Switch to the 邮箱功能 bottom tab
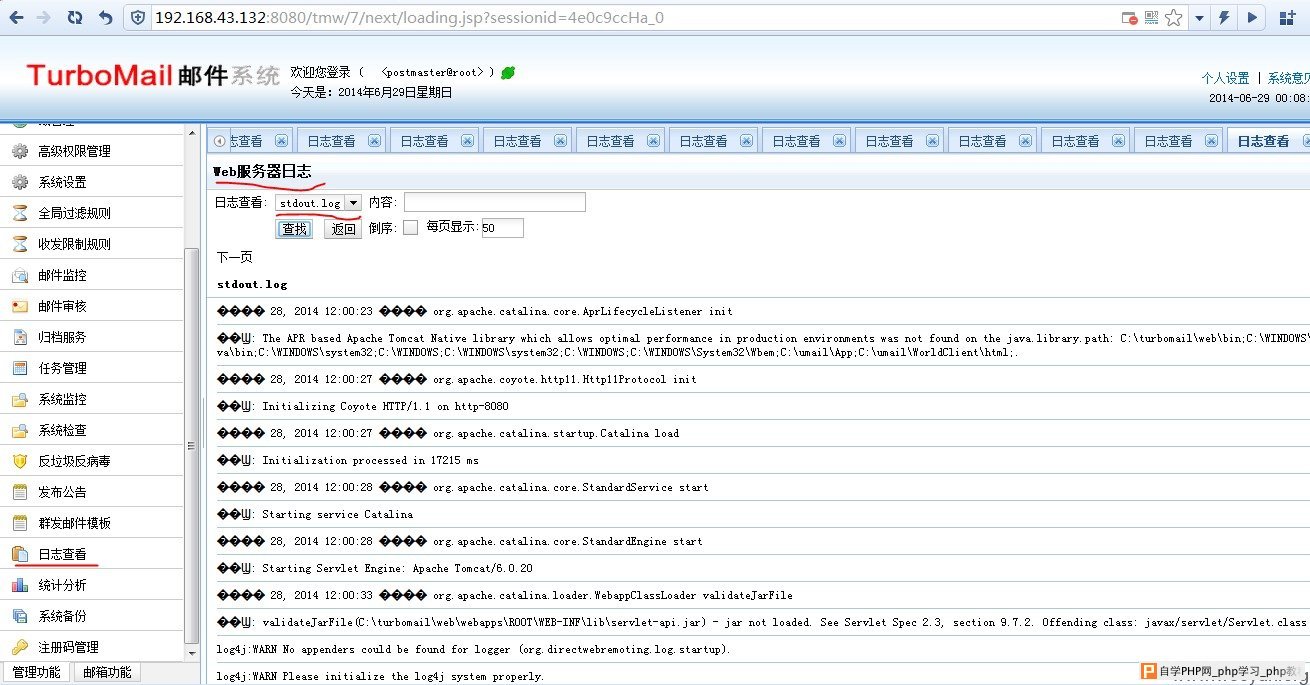The height and width of the screenshot is (685, 1310). pyautogui.click(x=107, y=672)
